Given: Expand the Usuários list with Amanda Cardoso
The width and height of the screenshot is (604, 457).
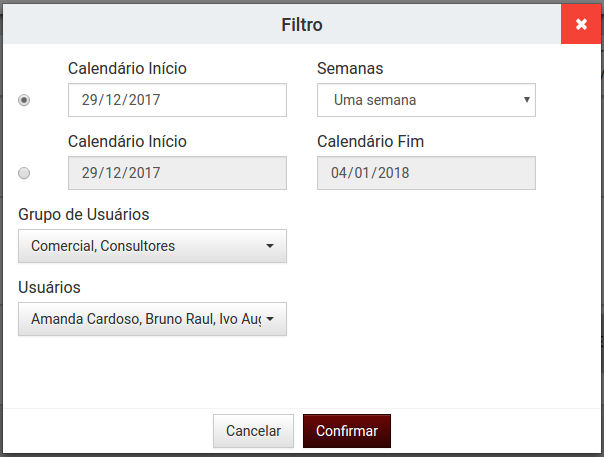Looking at the screenshot, I should point(145,319).
